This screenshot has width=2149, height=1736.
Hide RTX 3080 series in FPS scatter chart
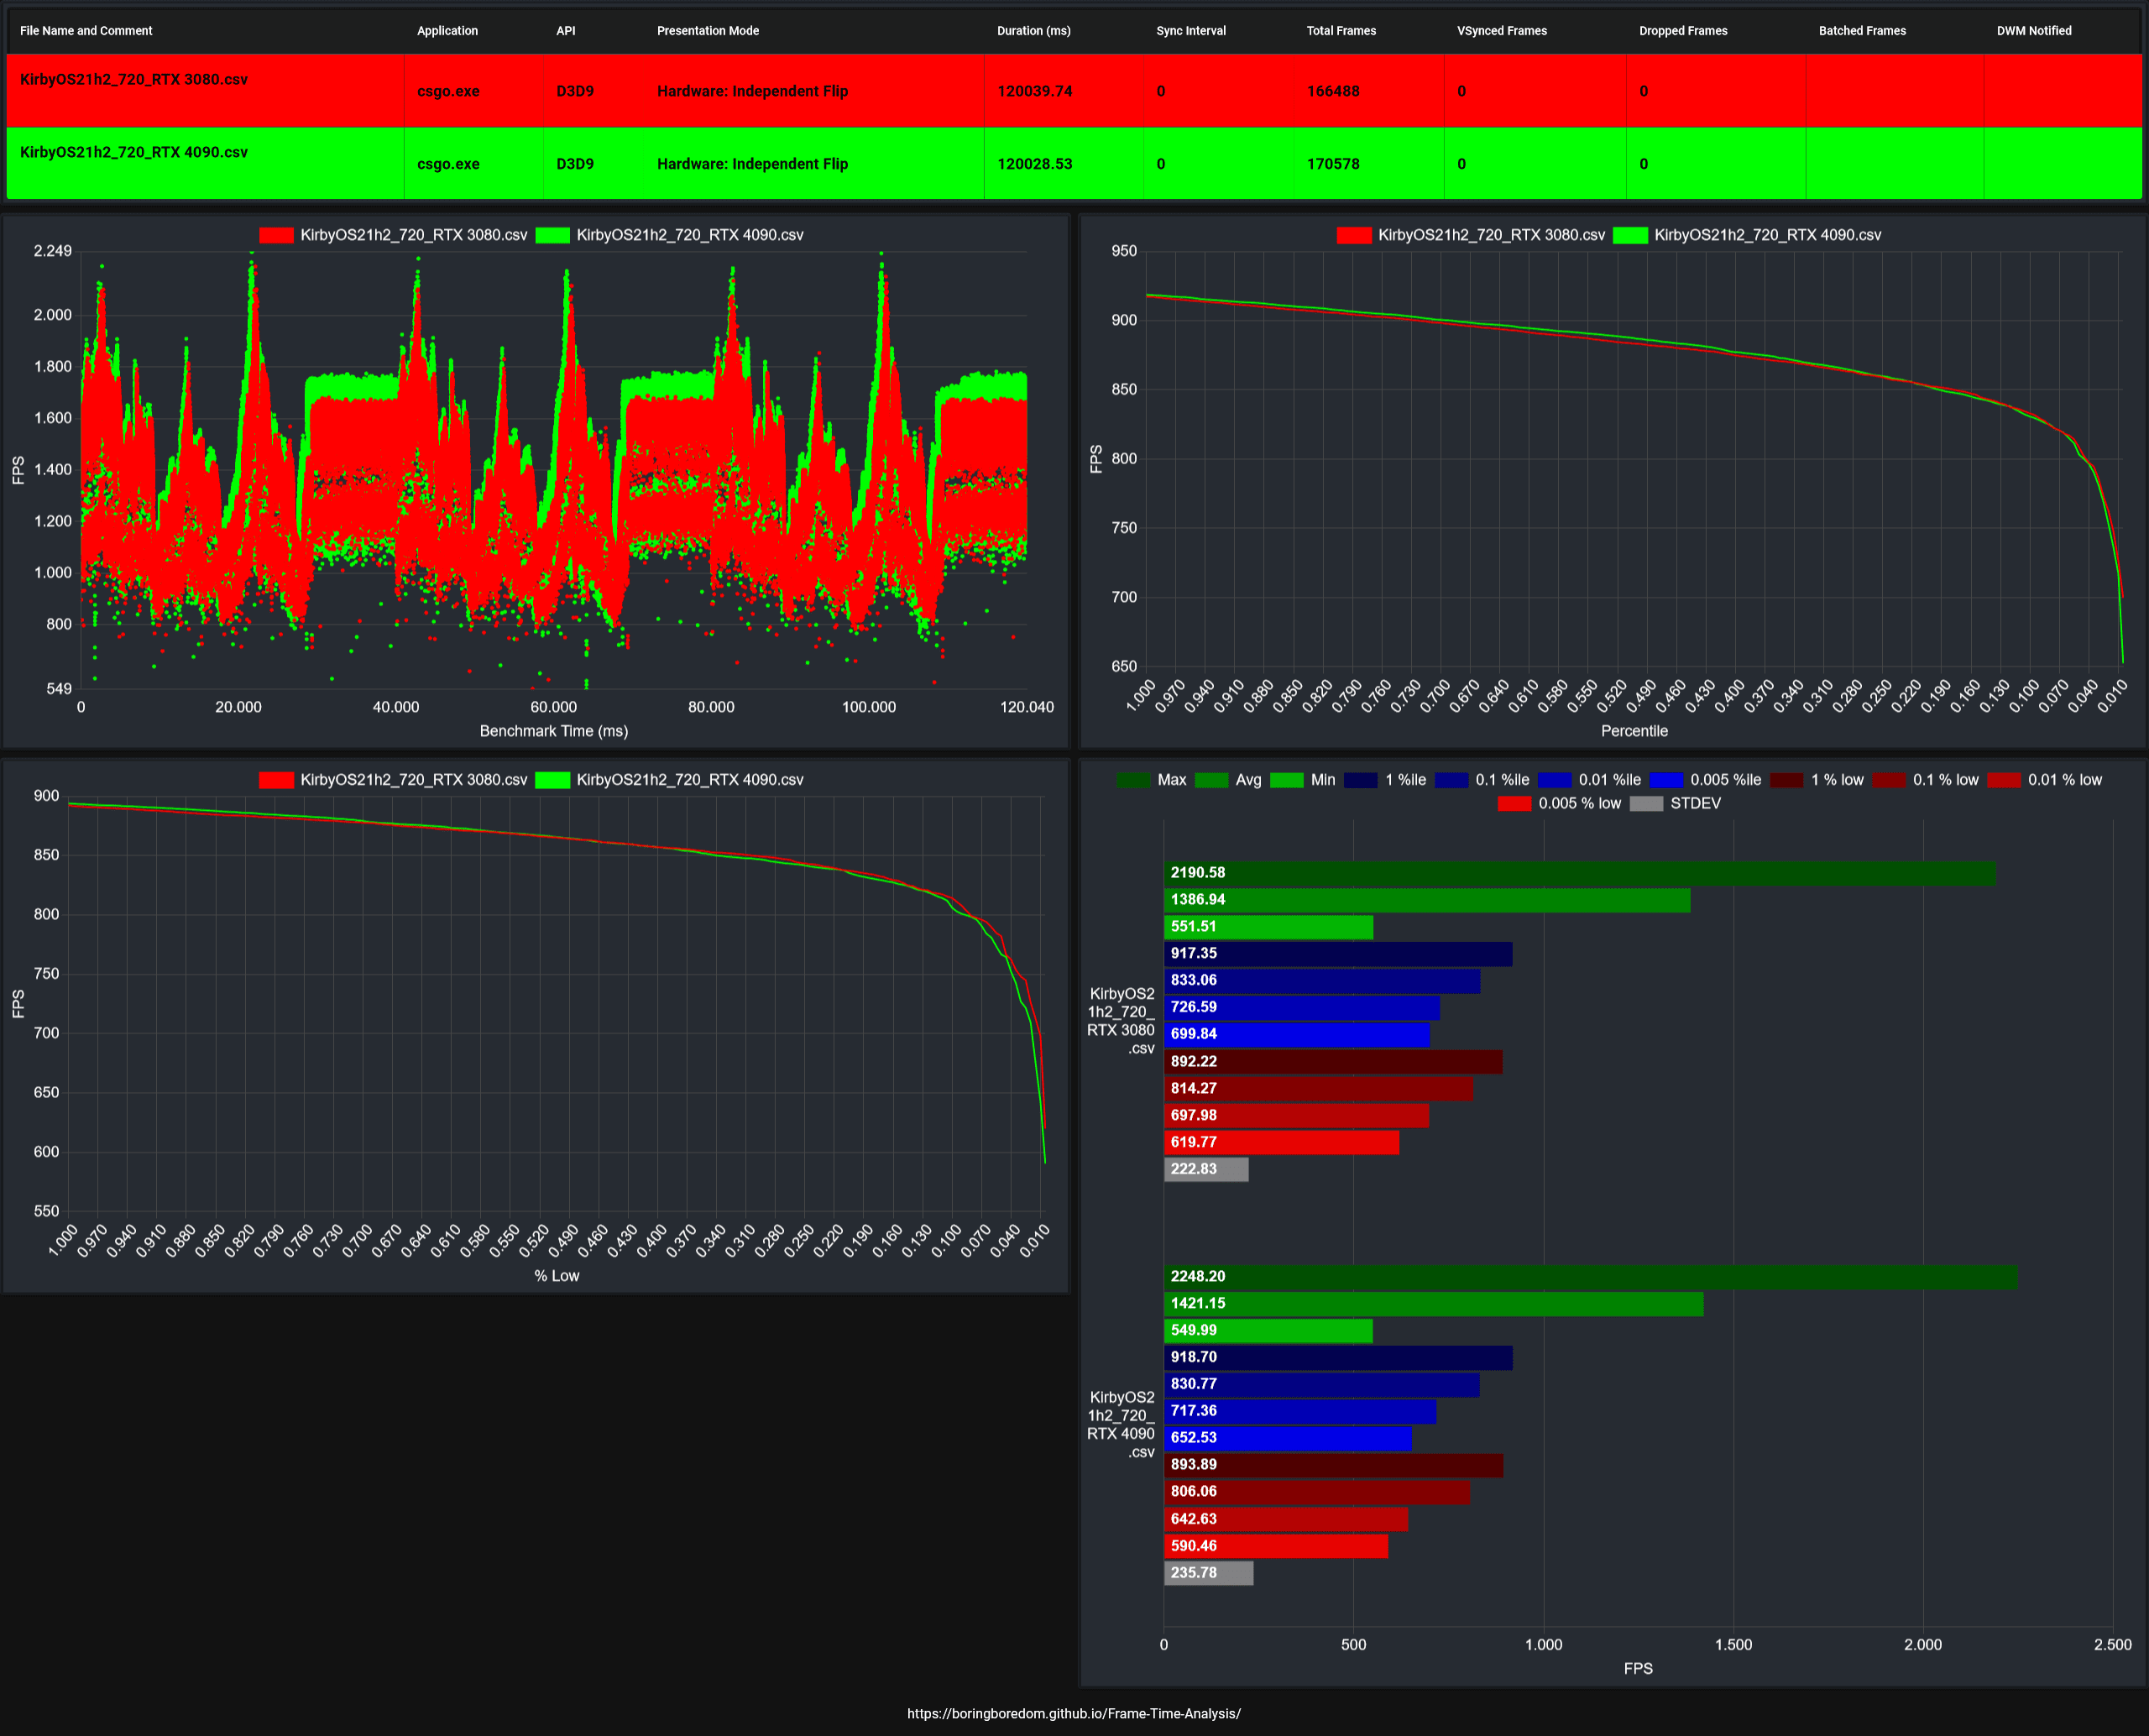click(276, 235)
